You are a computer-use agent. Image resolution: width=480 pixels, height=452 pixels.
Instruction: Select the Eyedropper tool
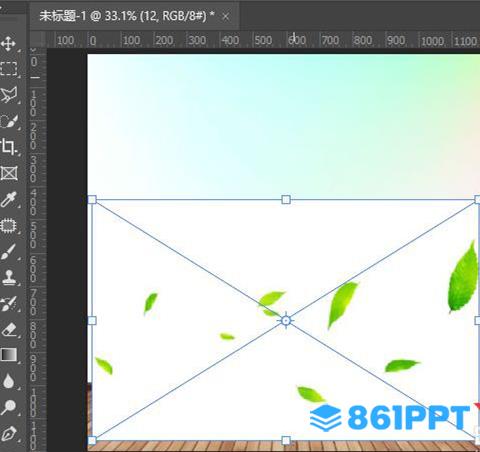8,199
